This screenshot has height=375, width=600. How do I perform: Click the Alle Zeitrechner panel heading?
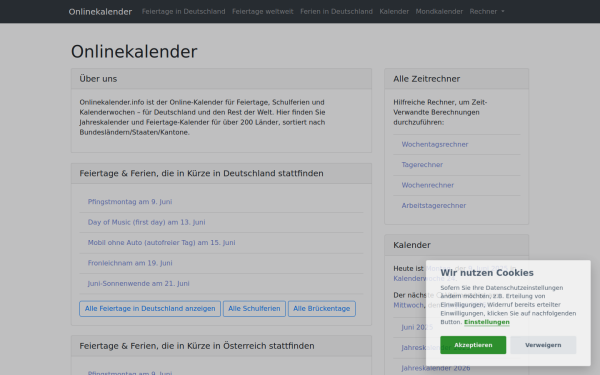tap(426, 79)
